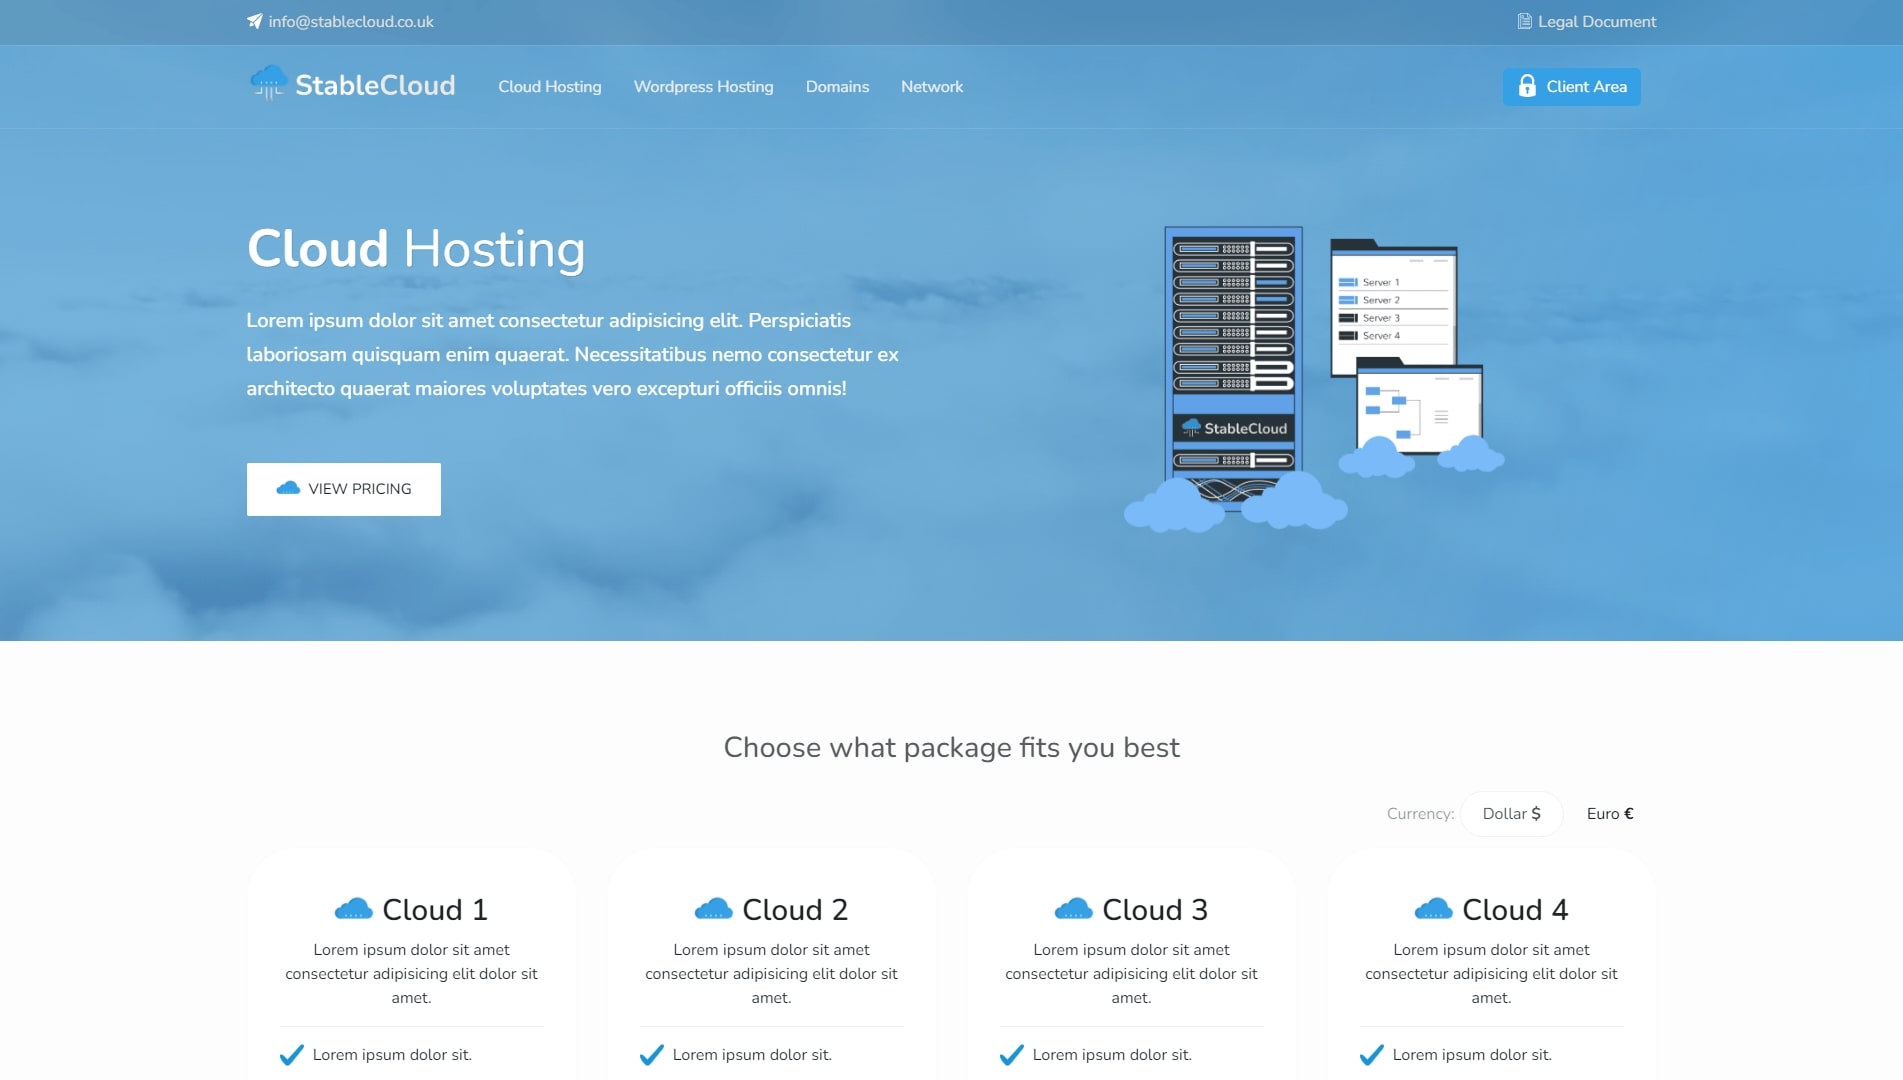Switch currency to Euro €
Screen dimensions: 1903x1080
pyautogui.click(x=1609, y=814)
